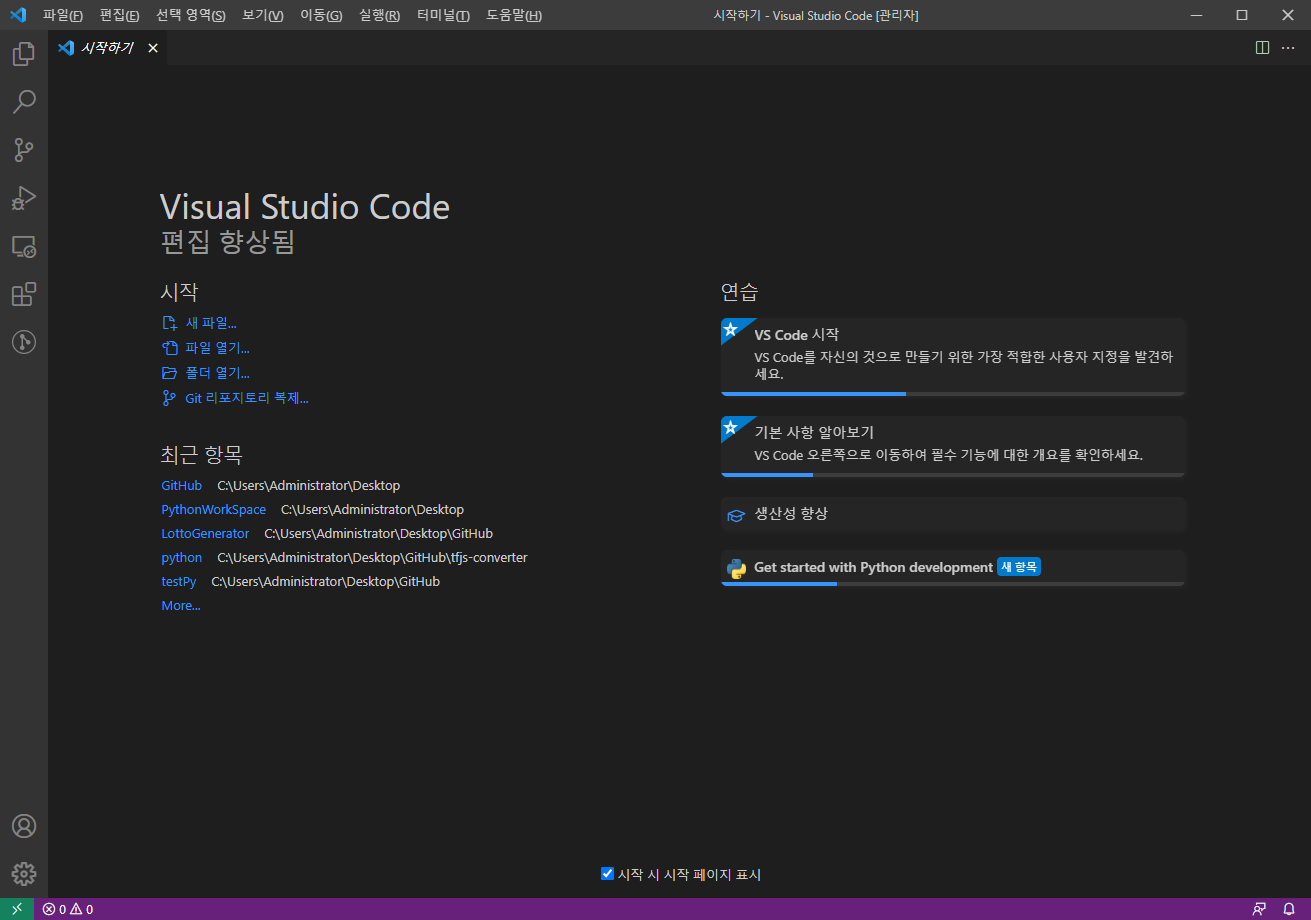Open the Explorer view in activity bar
Image resolution: width=1311 pixels, height=920 pixels.
click(24, 53)
